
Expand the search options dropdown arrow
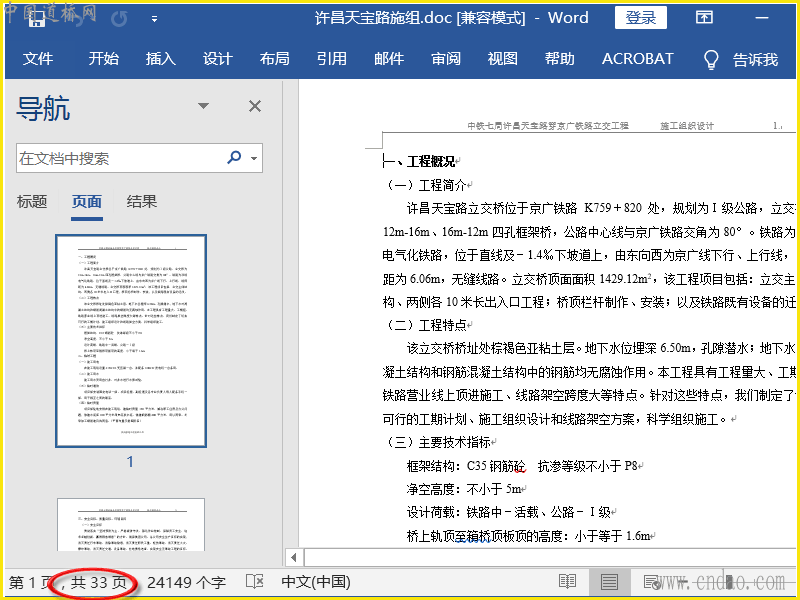pyautogui.click(x=254, y=158)
